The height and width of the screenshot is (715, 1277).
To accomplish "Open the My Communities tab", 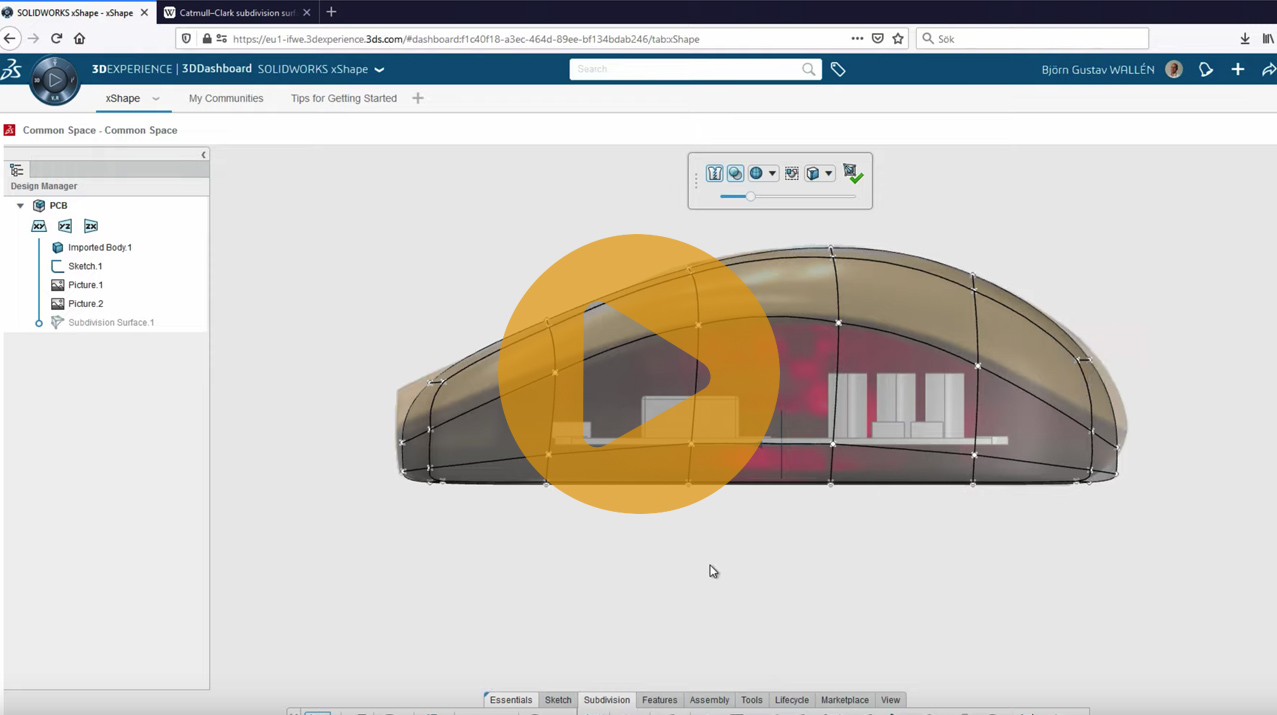I will 226,98.
